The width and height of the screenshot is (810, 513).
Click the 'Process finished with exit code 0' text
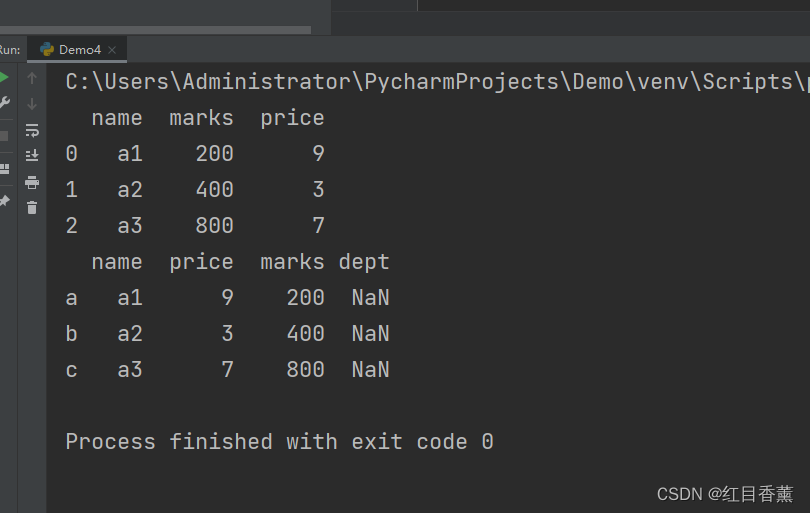[279, 442]
